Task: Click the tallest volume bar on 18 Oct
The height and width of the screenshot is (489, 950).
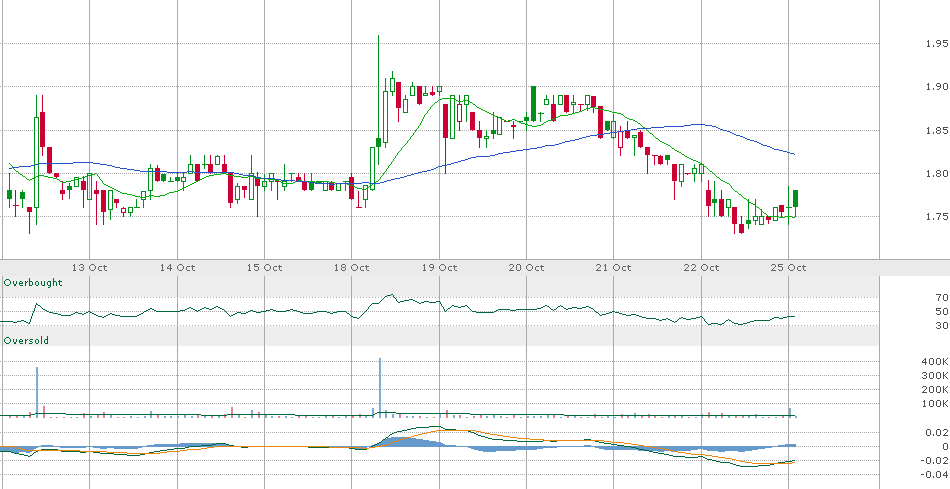Action: pyautogui.click(x=380, y=387)
